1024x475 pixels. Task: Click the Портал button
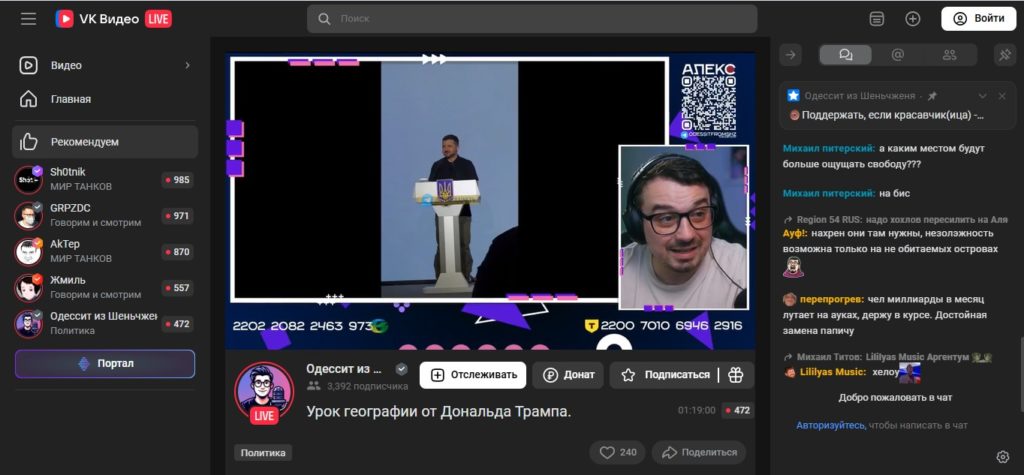point(105,364)
